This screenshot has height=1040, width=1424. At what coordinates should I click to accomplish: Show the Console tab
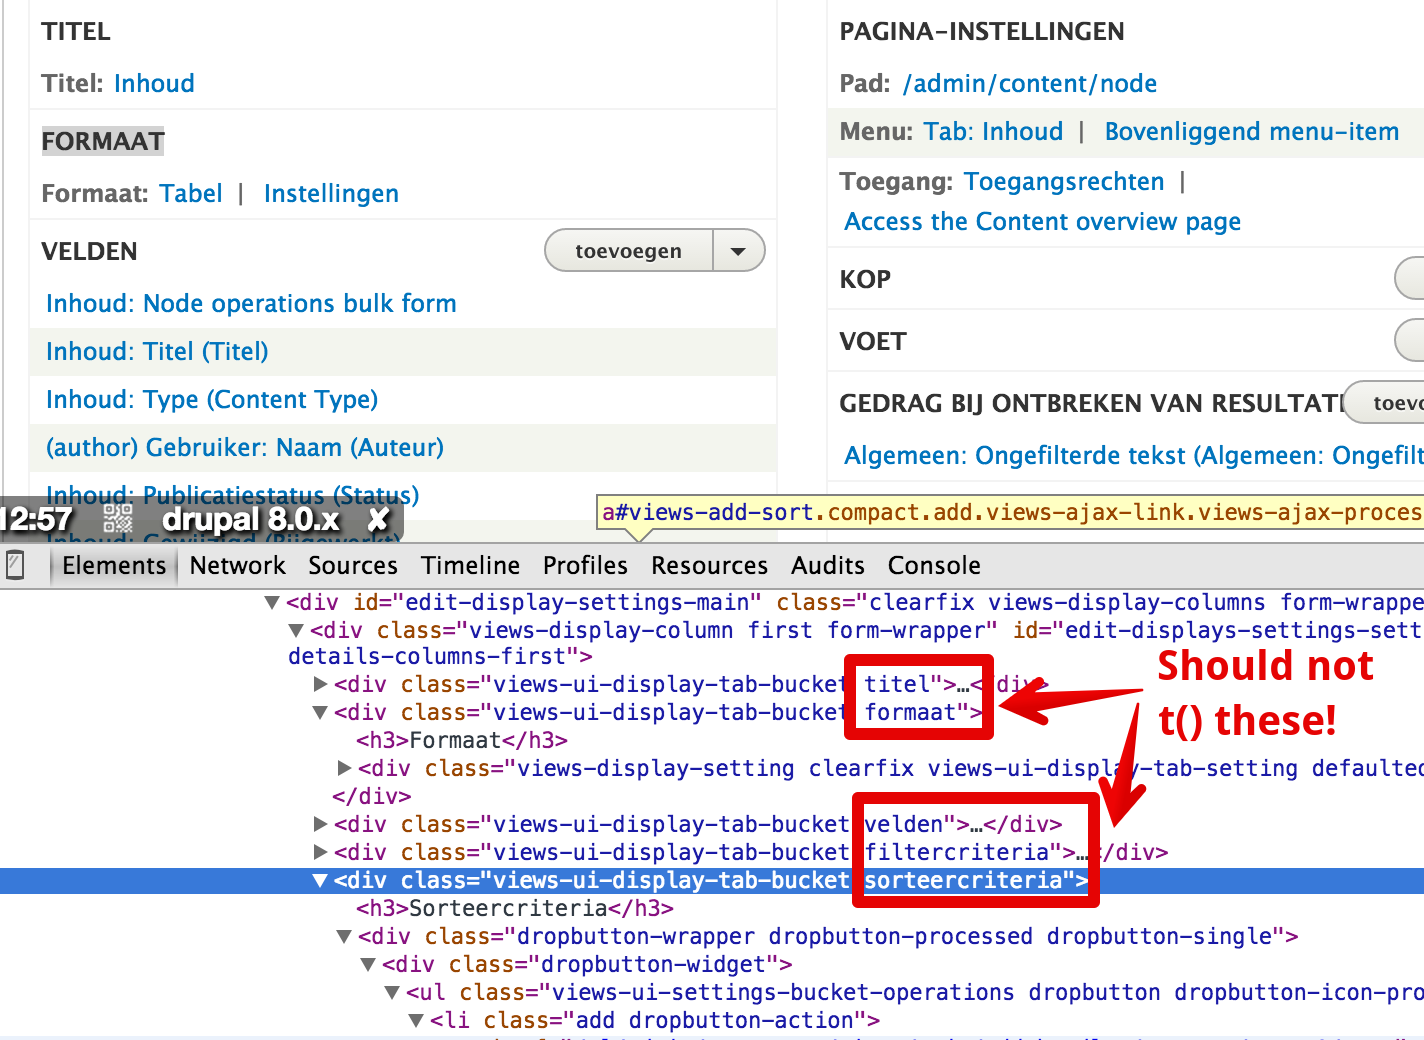(934, 566)
